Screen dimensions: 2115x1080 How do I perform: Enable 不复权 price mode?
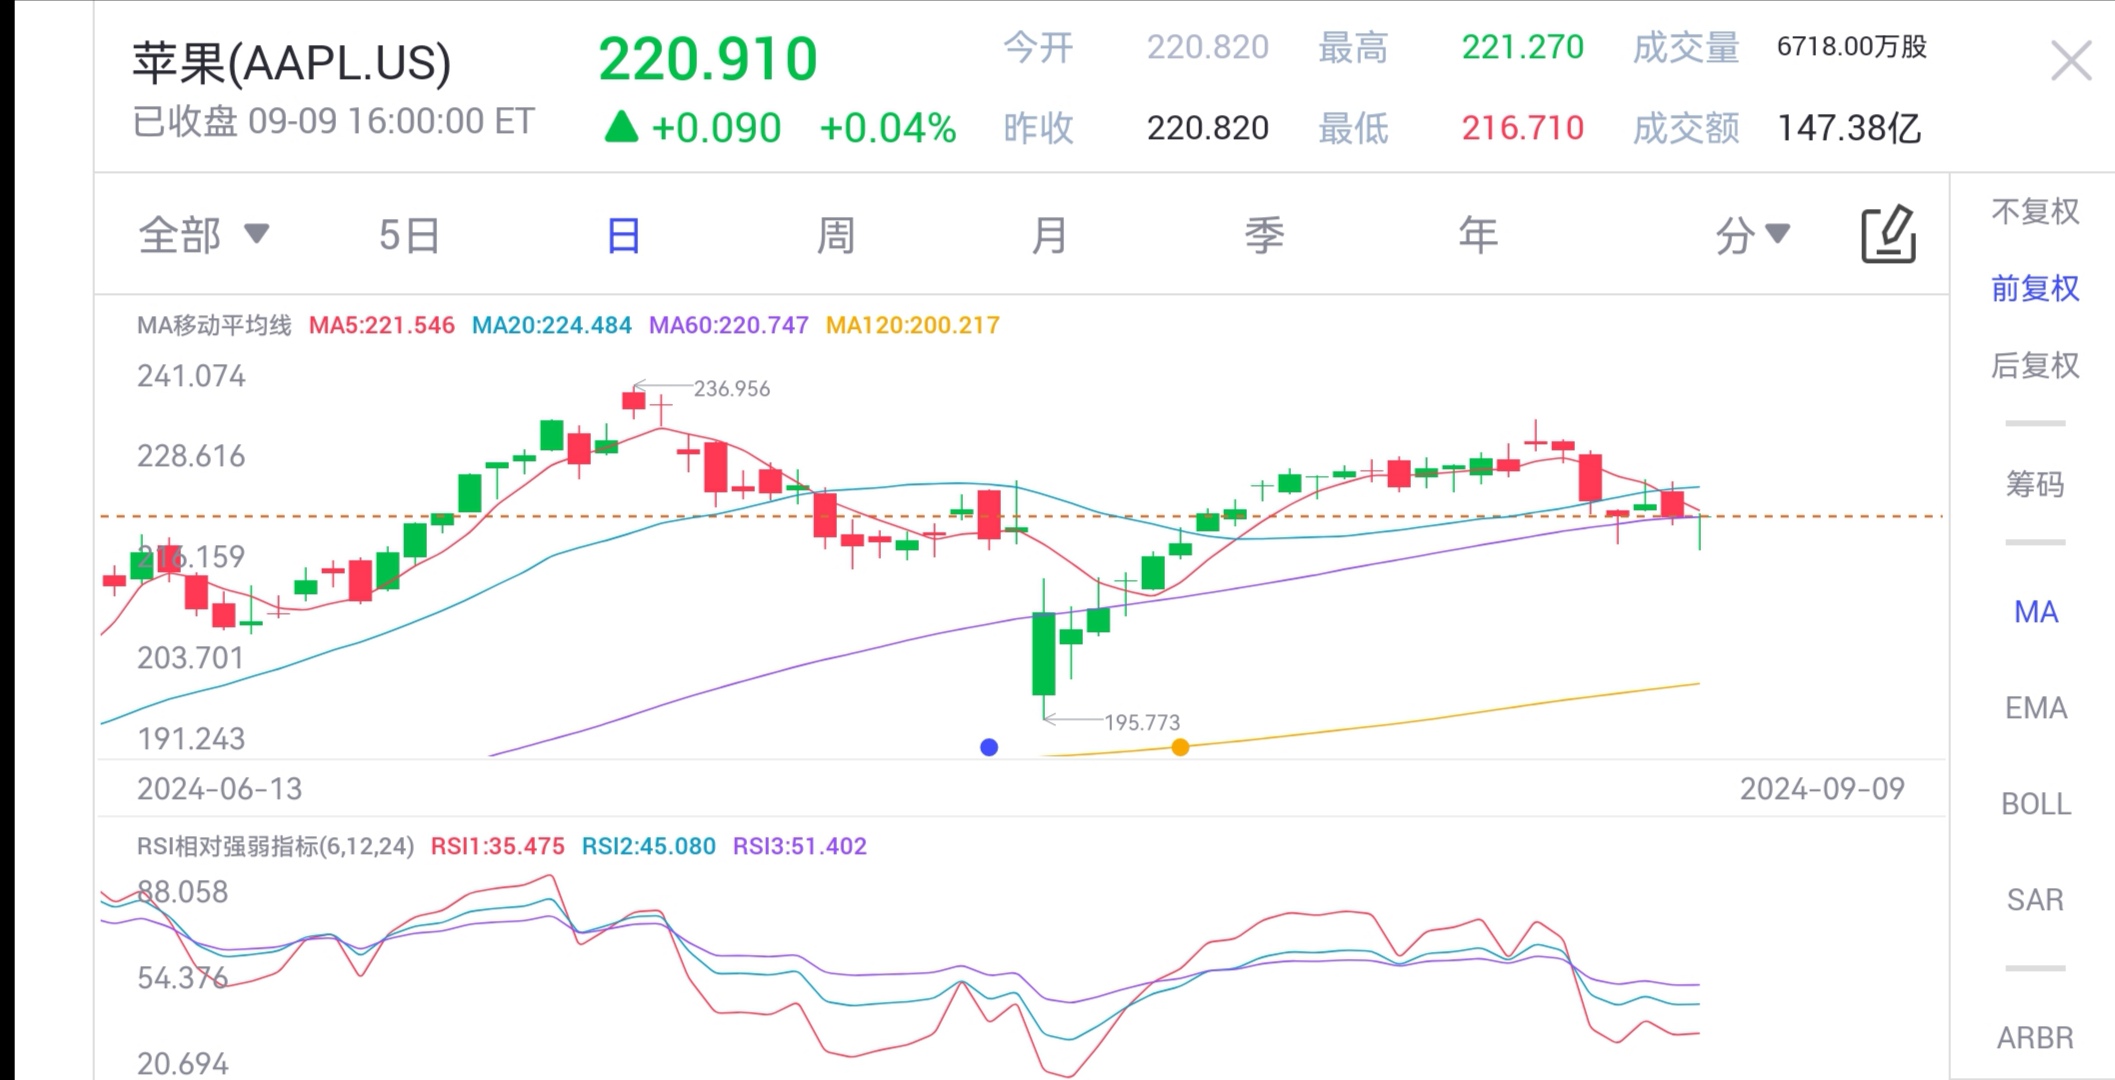click(2035, 211)
